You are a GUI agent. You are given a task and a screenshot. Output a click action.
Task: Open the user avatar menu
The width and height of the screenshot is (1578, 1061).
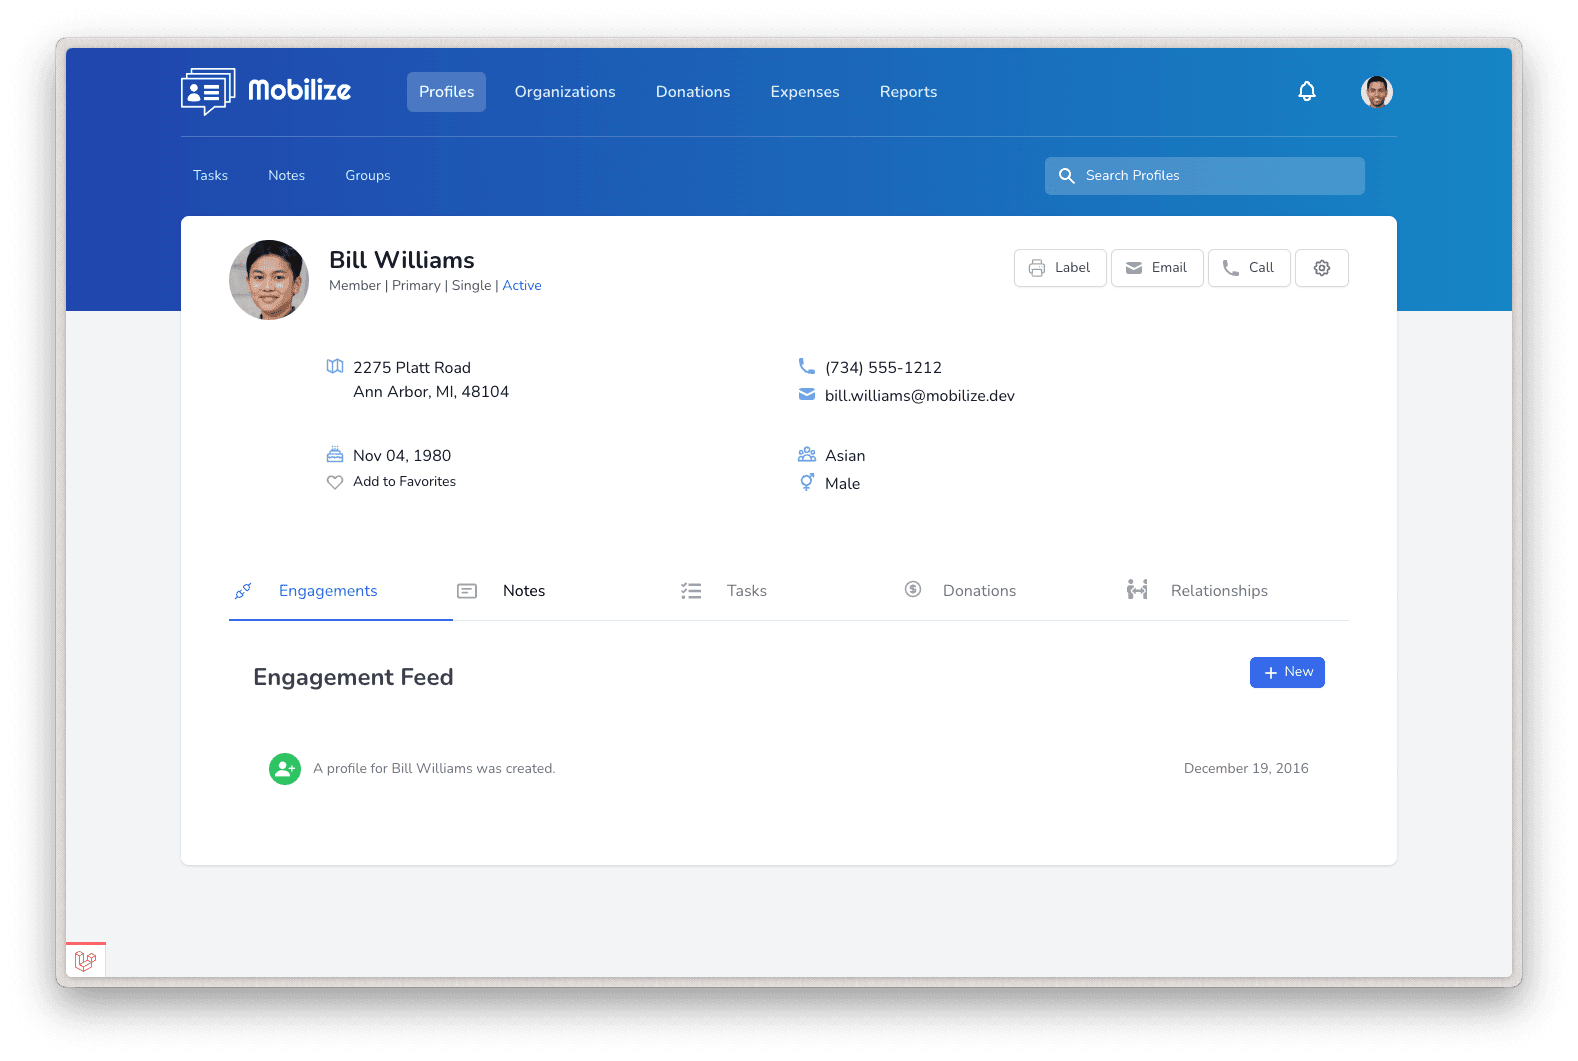click(1377, 92)
